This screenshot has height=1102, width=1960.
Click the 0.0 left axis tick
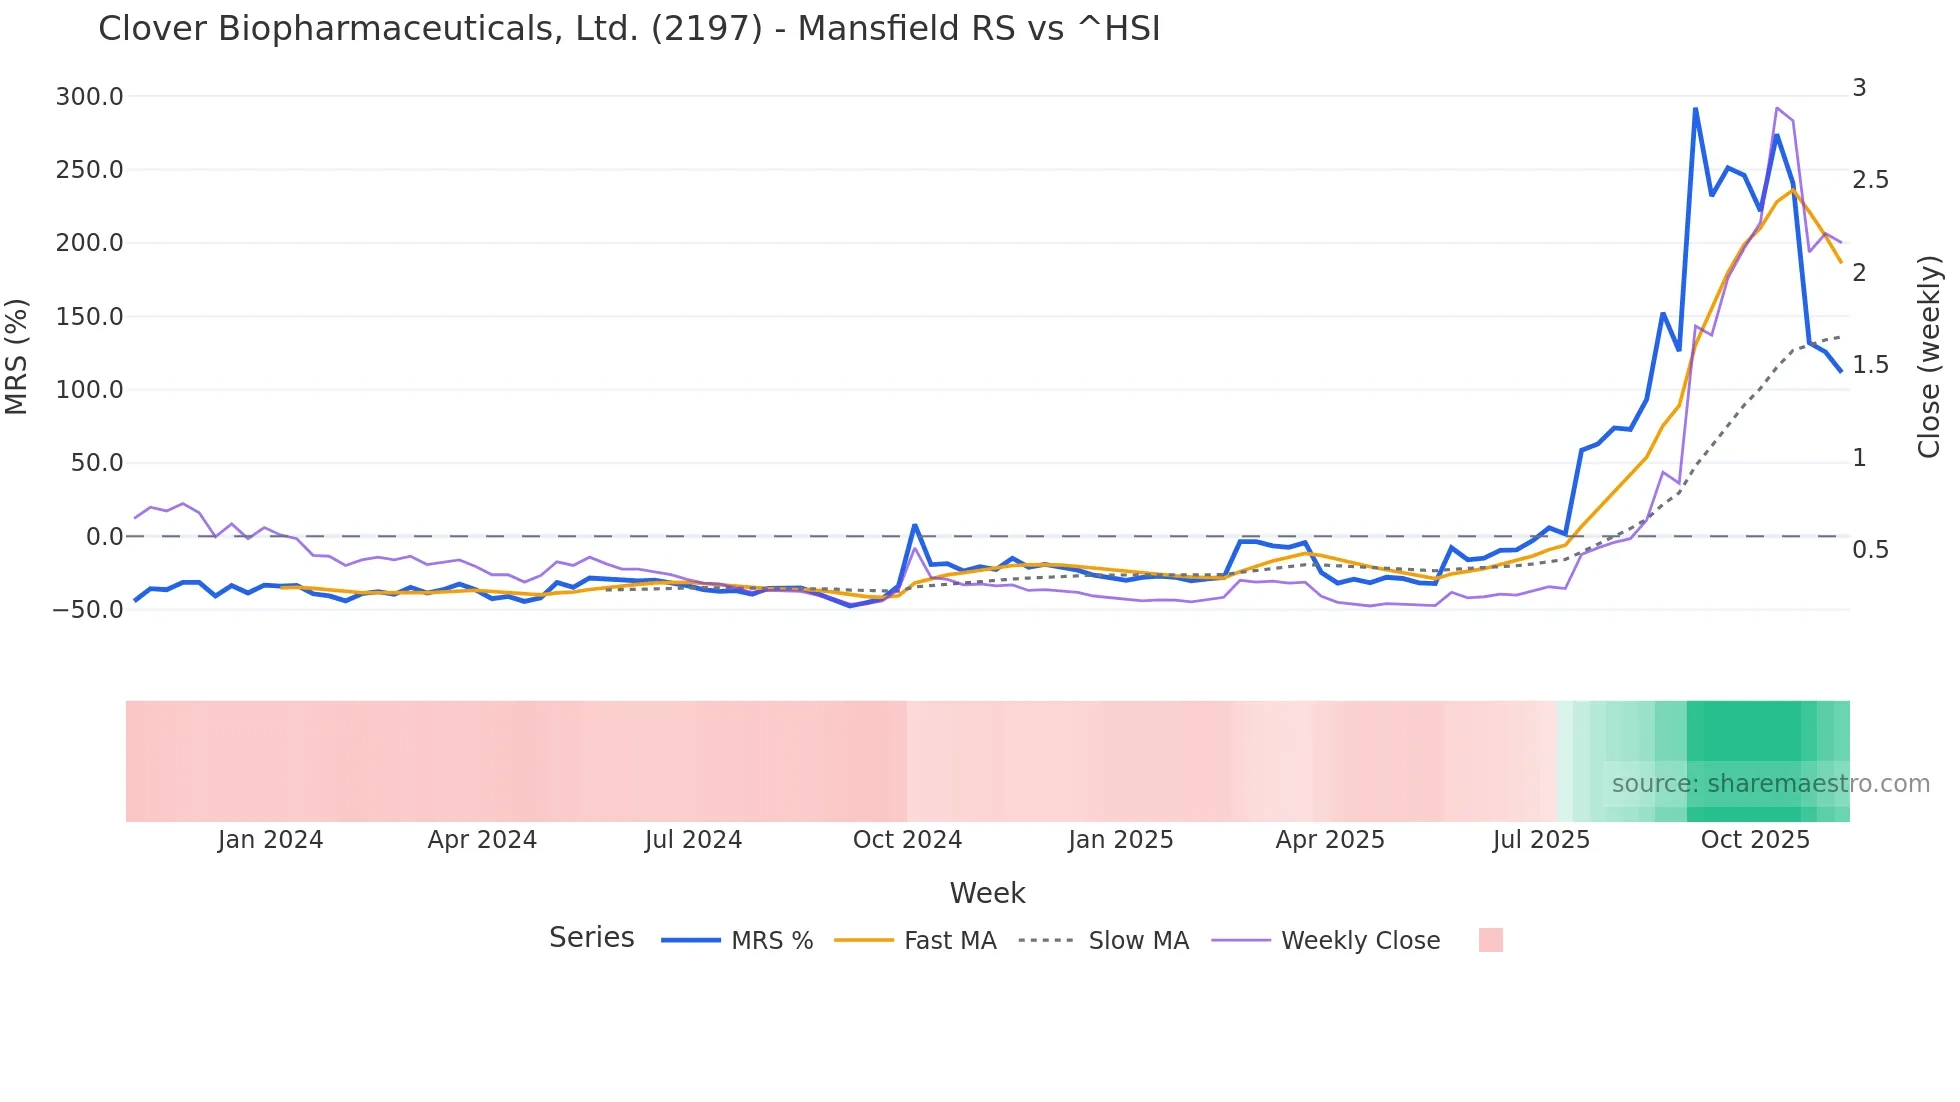[x=104, y=537]
